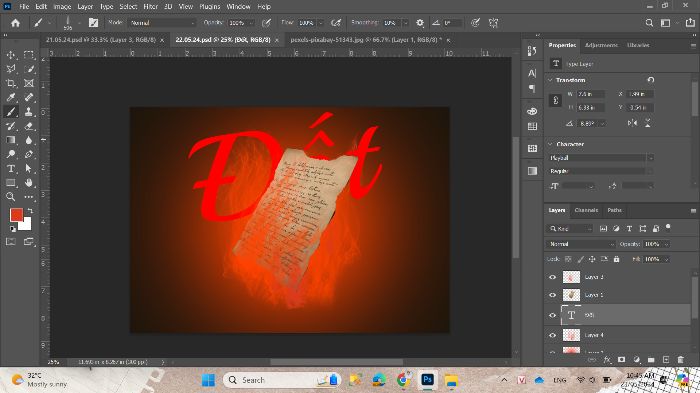Toggle lock all padlock
Image resolution: width=700 pixels, height=393 pixels.
[x=617, y=259]
